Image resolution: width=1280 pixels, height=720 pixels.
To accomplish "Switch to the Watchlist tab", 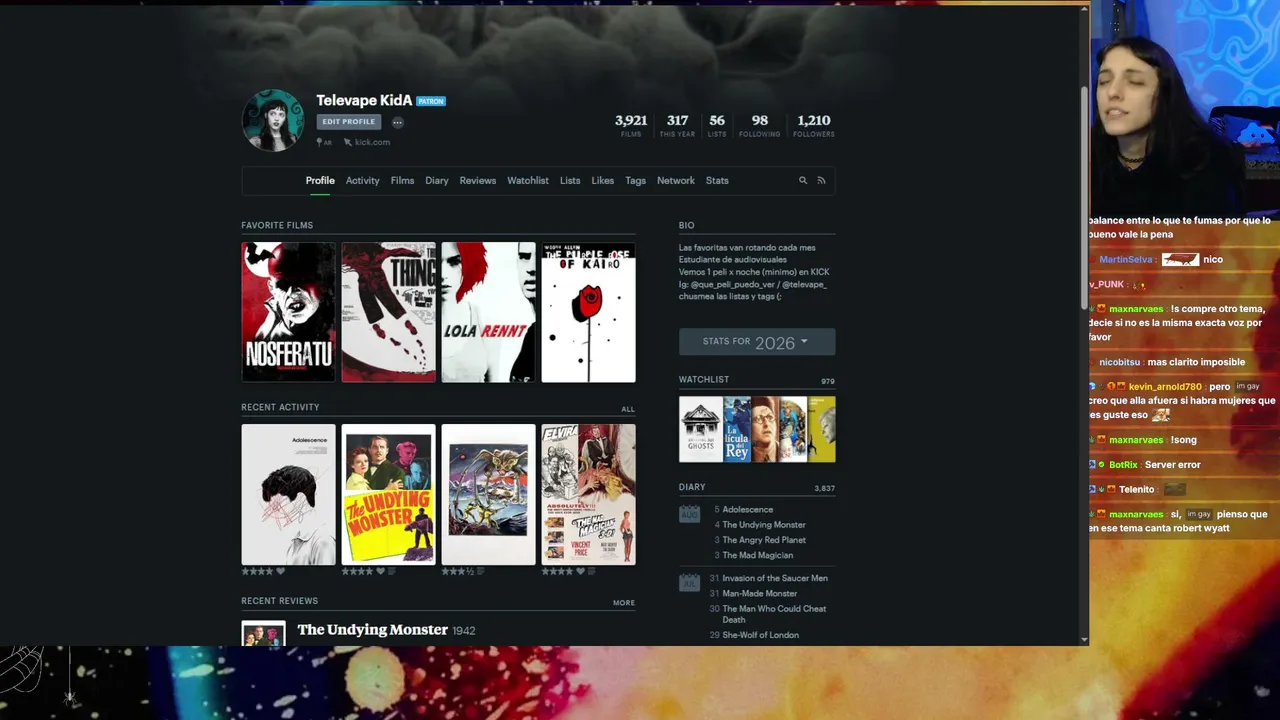I will point(528,181).
